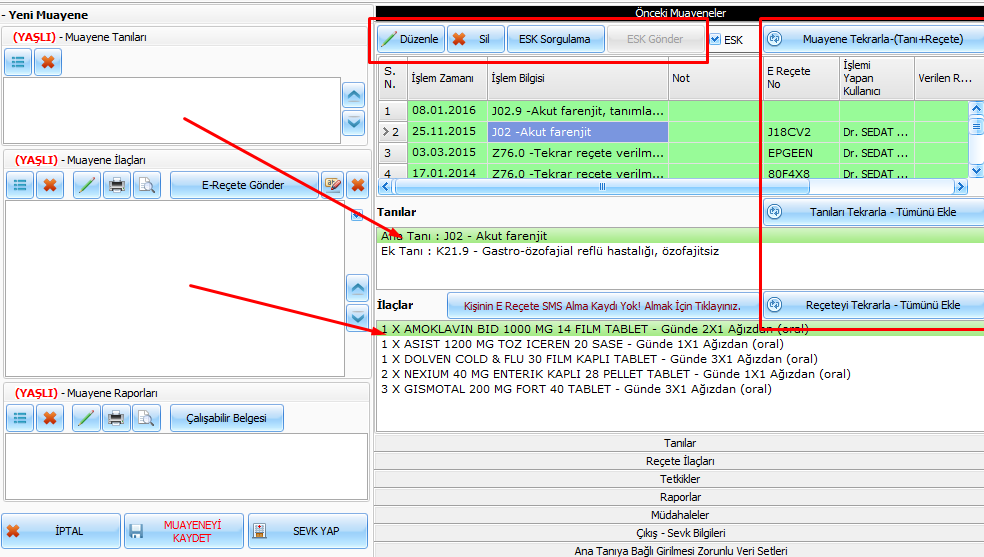Open print preview icon in Muayene İlaçları

[x=146, y=185]
